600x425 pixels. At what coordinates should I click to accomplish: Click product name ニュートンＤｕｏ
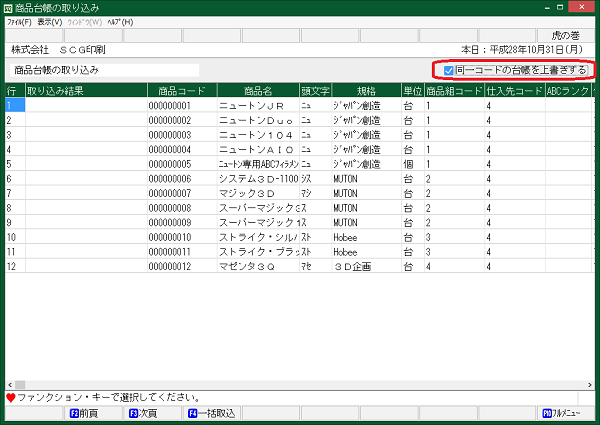click(256, 120)
